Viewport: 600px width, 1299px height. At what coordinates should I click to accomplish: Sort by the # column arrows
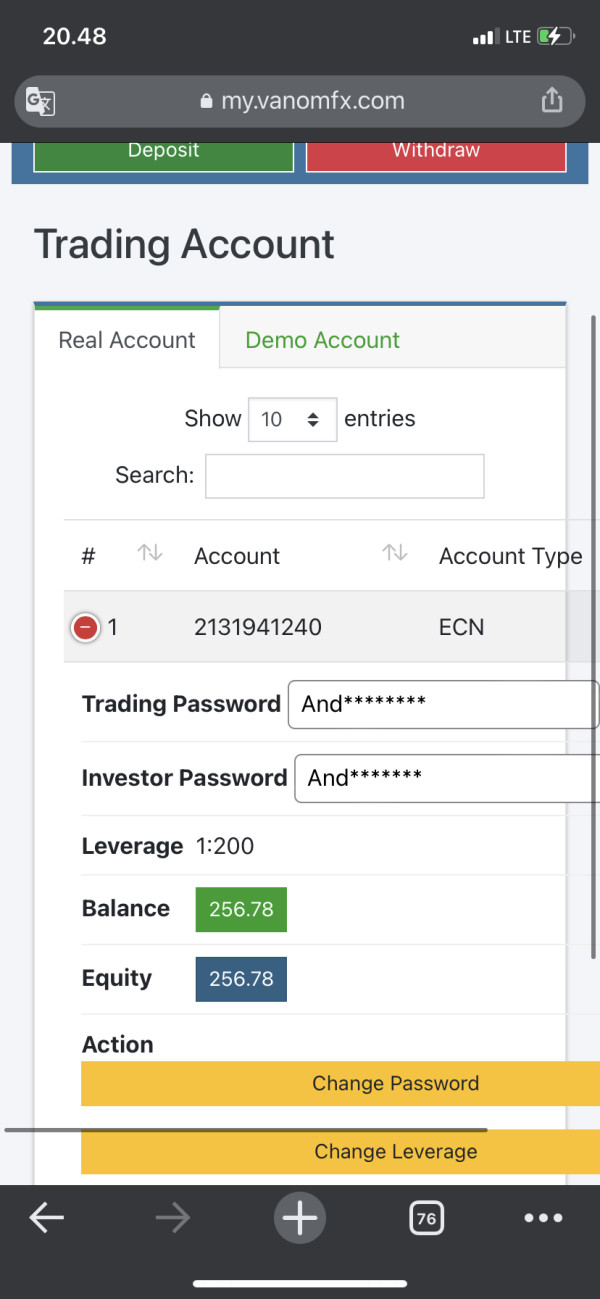click(150, 552)
